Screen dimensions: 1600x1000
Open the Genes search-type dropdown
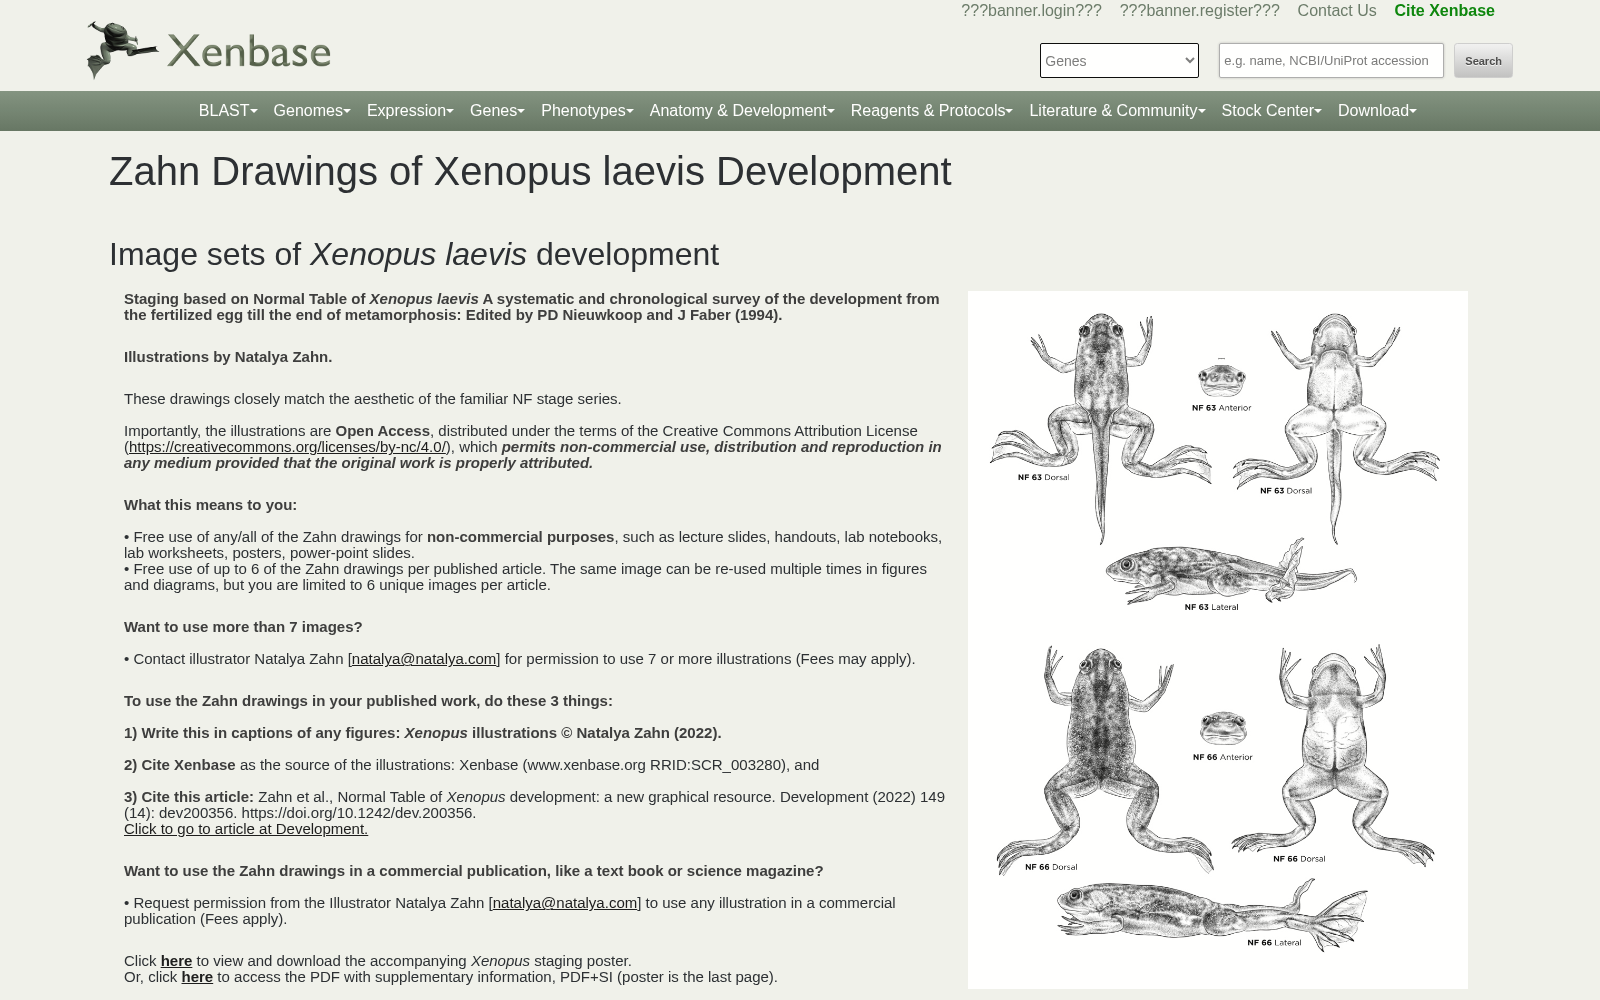[1119, 60]
